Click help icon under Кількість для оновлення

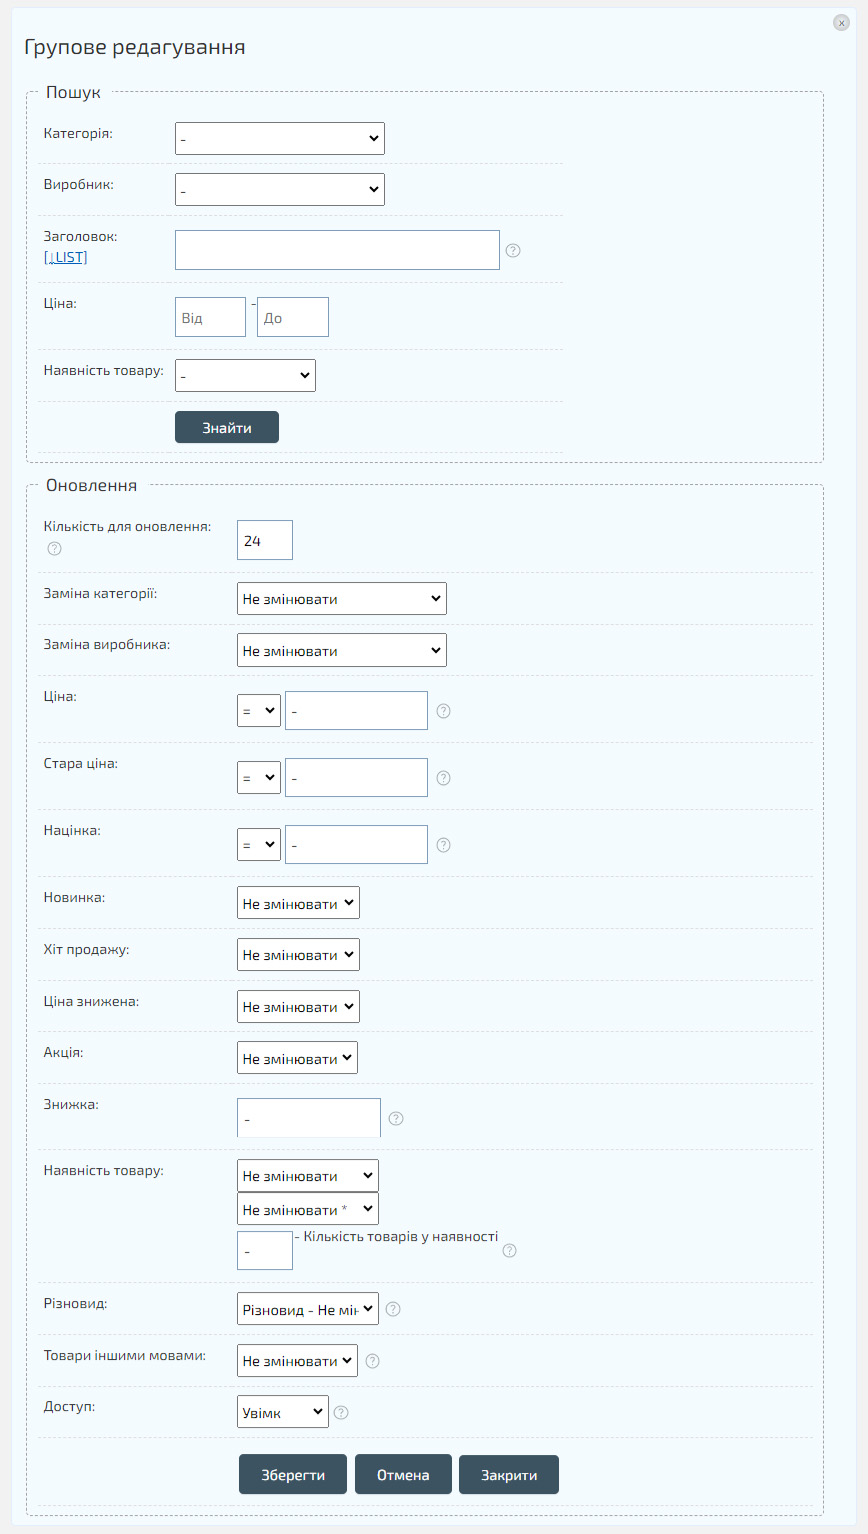(x=55, y=548)
